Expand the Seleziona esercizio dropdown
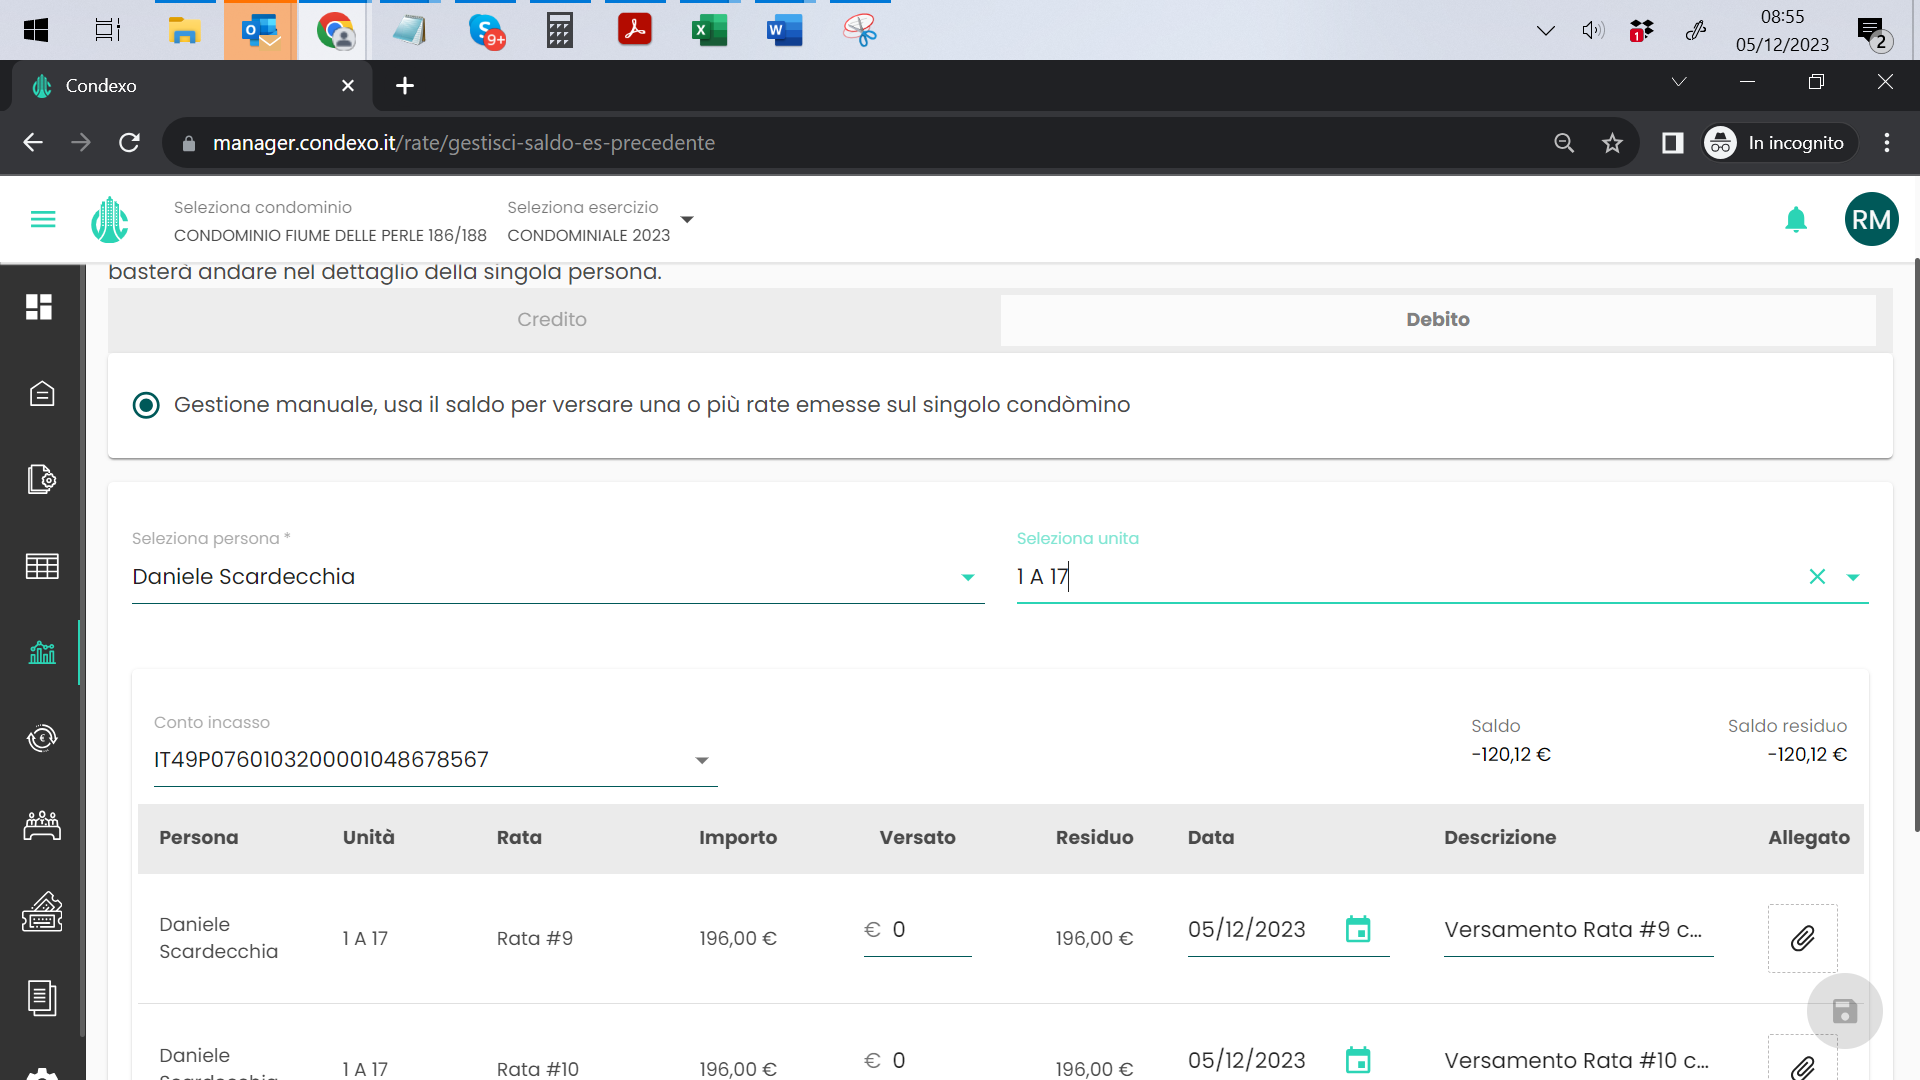The height and width of the screenshot is (1080, 1920). pos(687,220)
